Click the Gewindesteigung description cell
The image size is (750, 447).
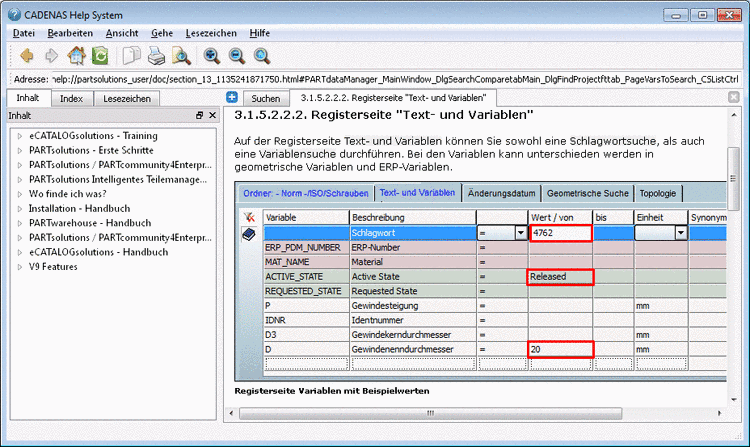[x=413, y=306]
